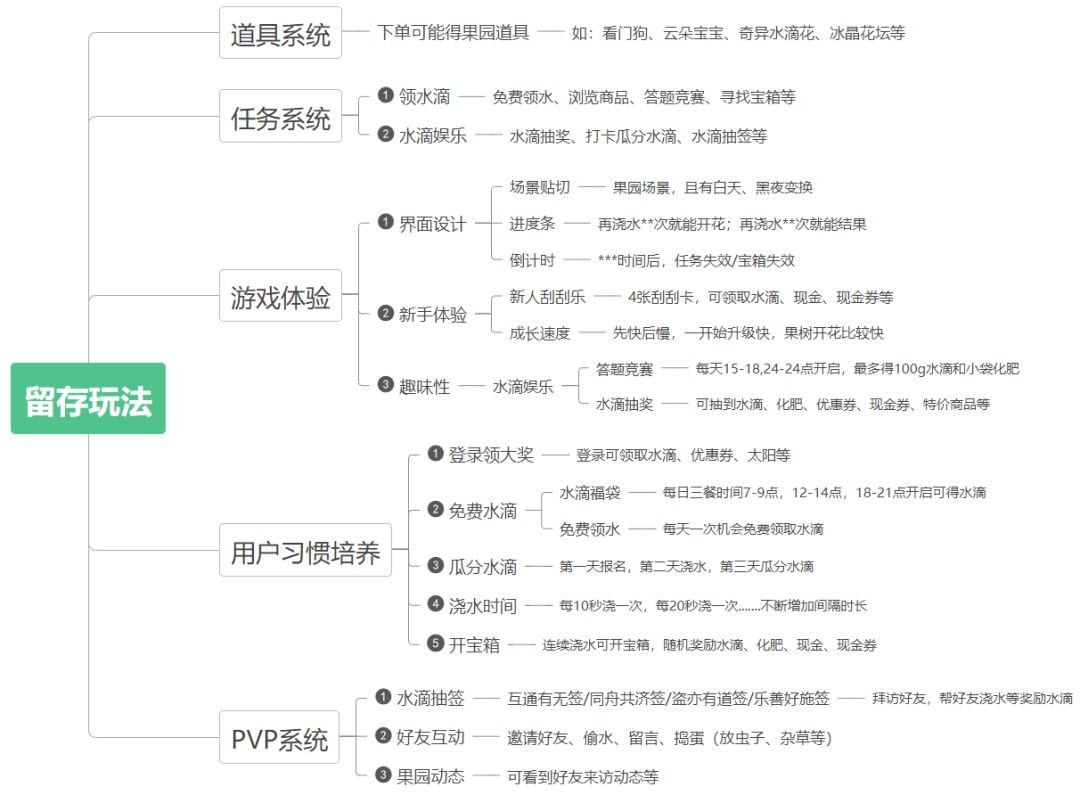The image size is (1080, 795).
Task: Select the 新人刮刮乐 subtopic
Action: point(548,297)
